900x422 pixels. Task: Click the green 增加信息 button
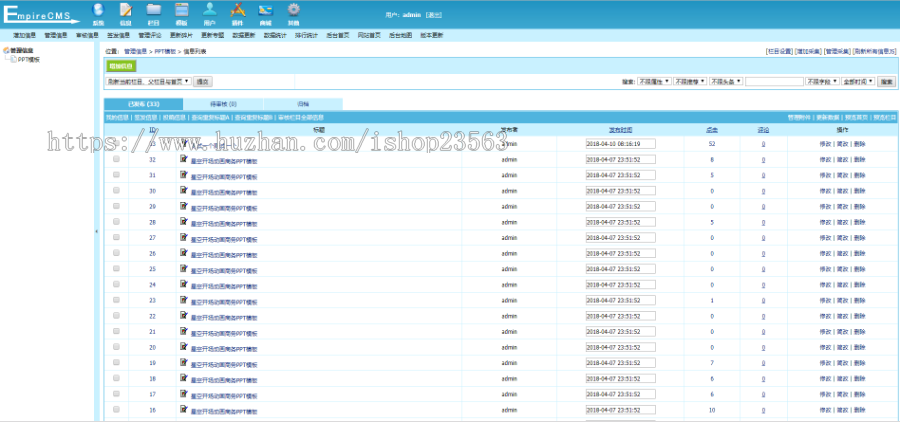pyautogui.click(x=121, y=66)
